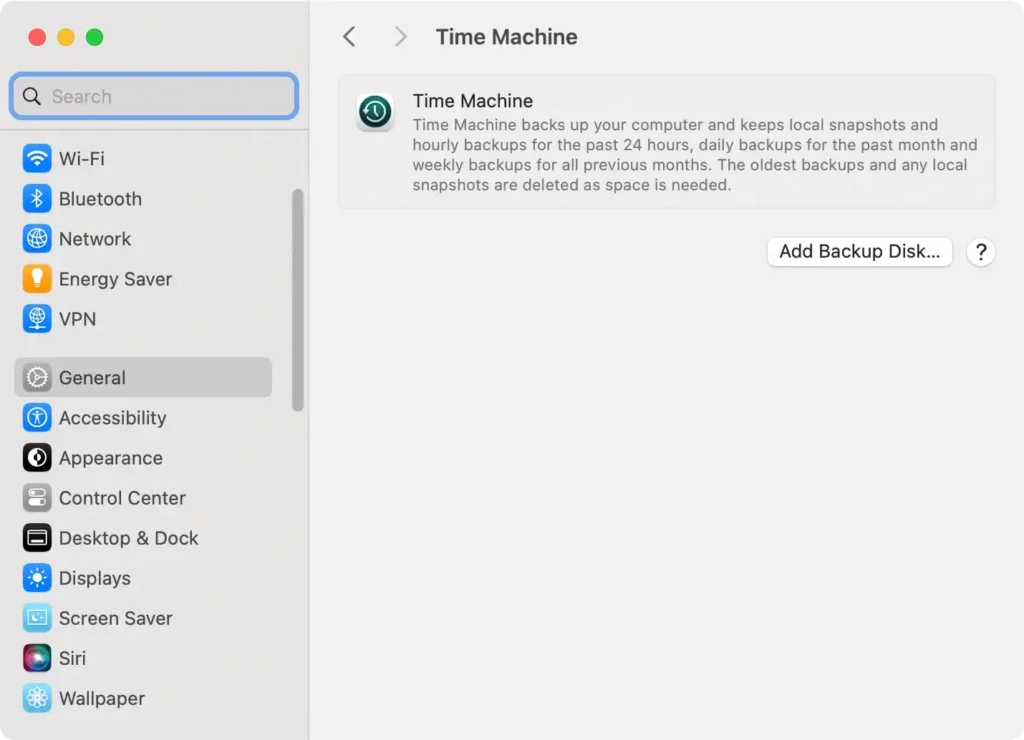Click the Siri icon

click(37, 658)
